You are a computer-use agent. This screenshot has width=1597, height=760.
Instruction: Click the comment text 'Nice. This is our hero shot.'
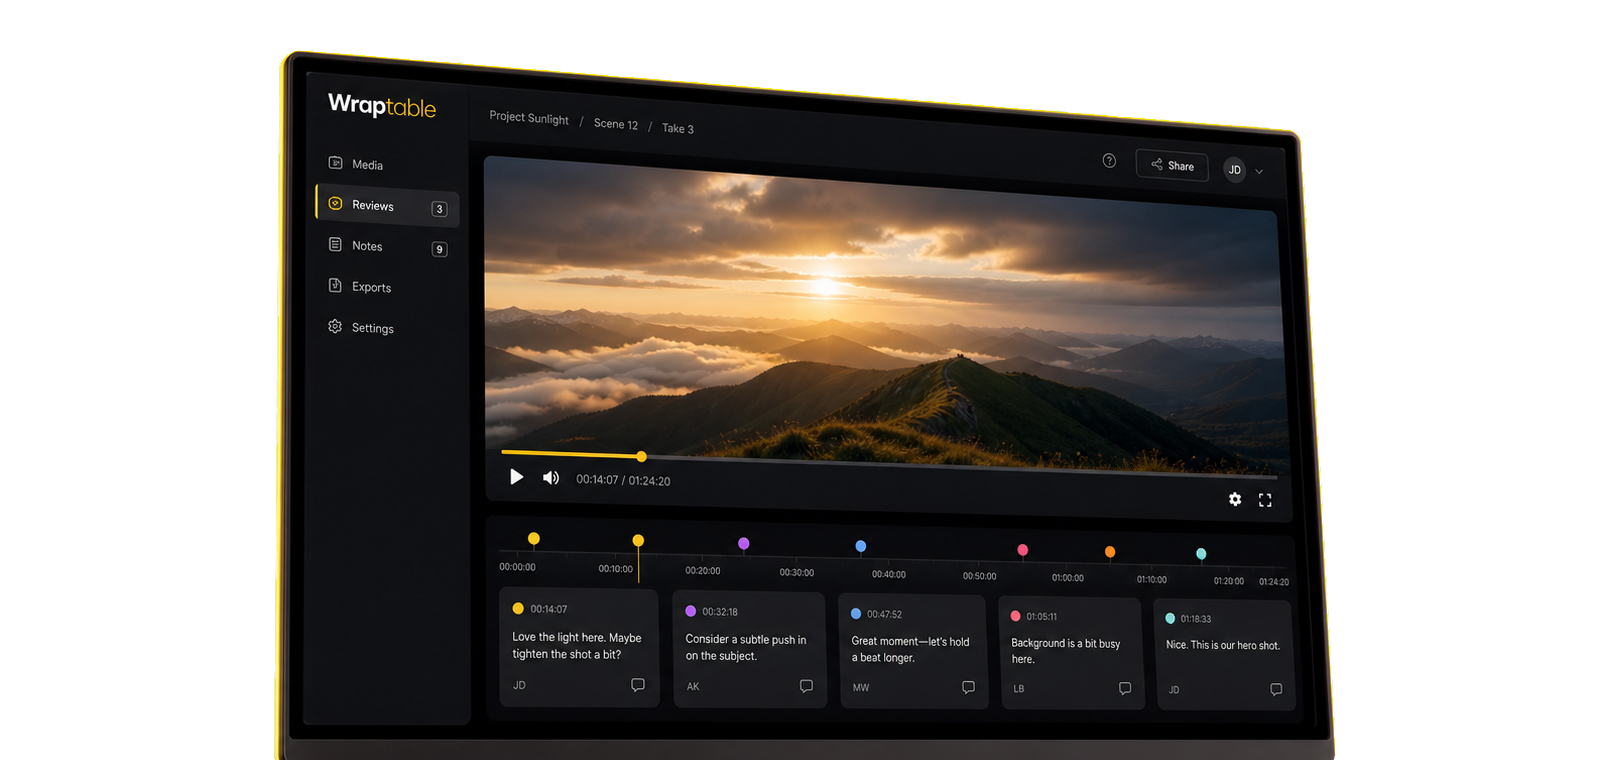[1223, 645]
